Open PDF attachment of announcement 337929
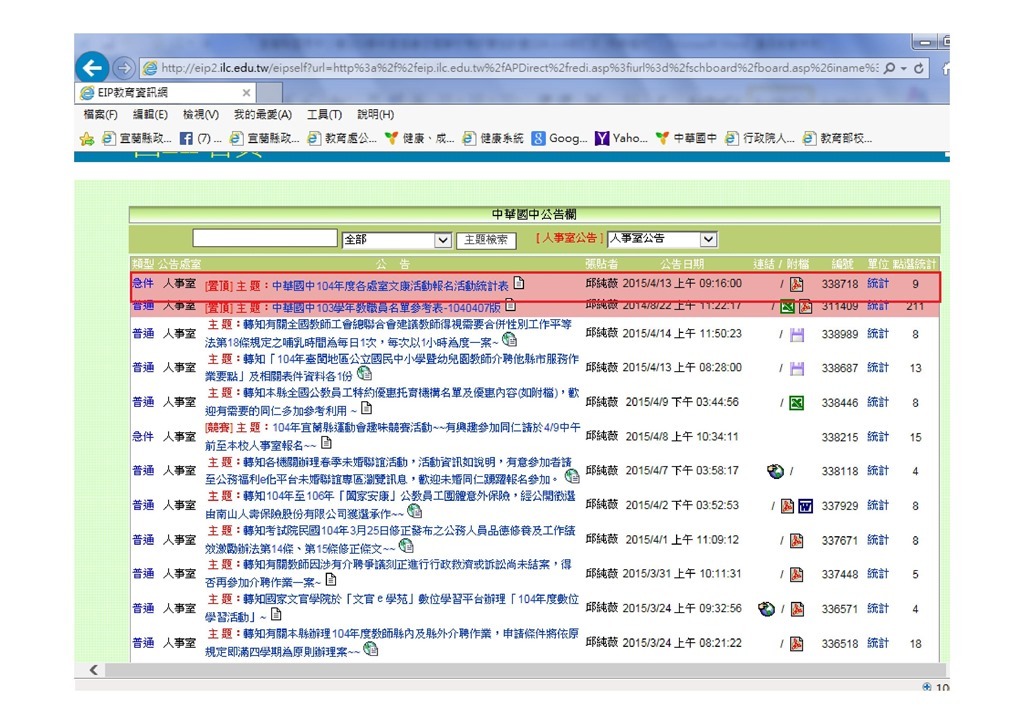This screenshot has height=724, width=1024. coord(788,506)
